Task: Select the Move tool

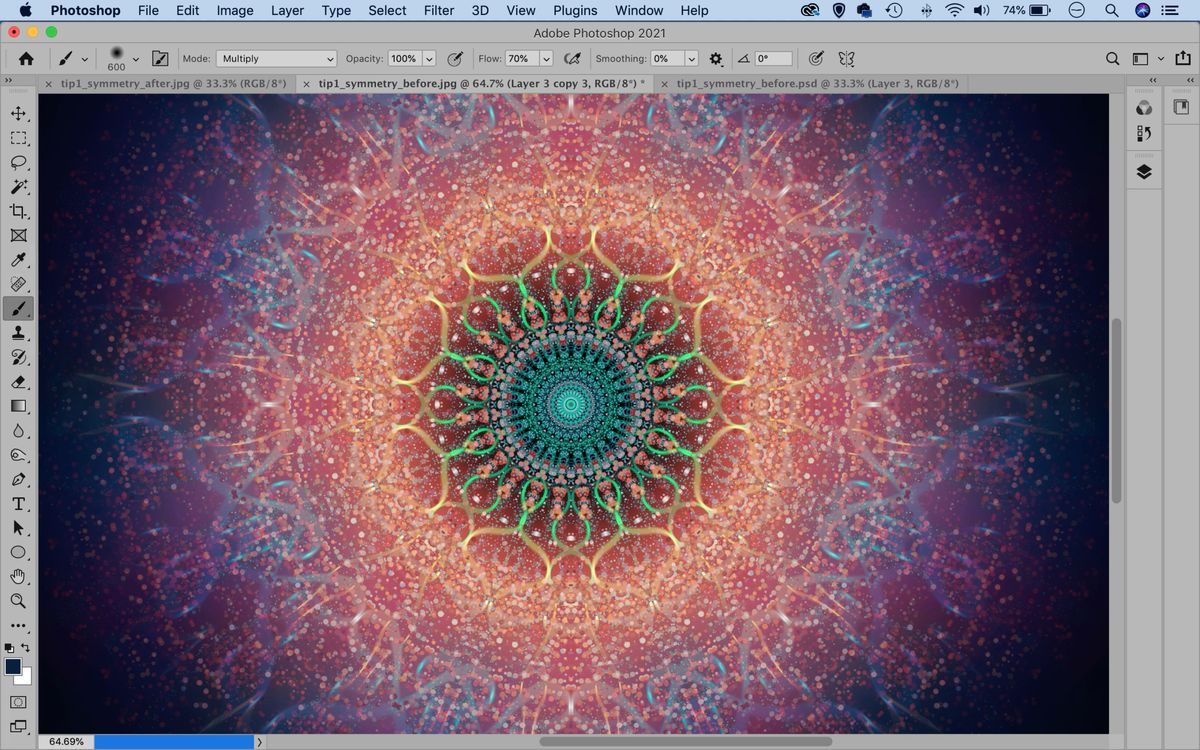Action: (19, 113)
